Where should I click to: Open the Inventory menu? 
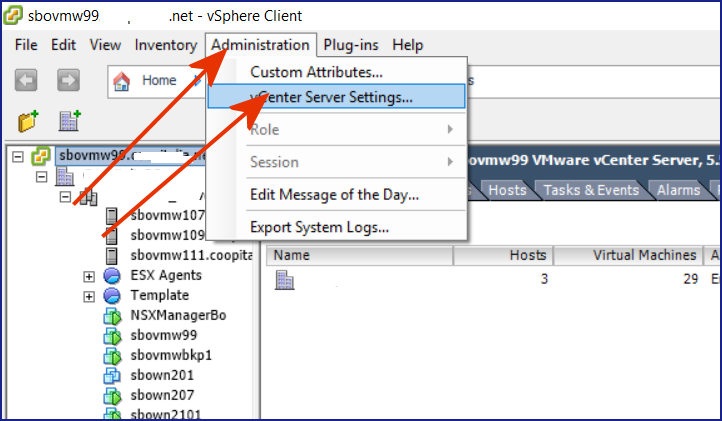pyautogui.click(x=166, y=45)
